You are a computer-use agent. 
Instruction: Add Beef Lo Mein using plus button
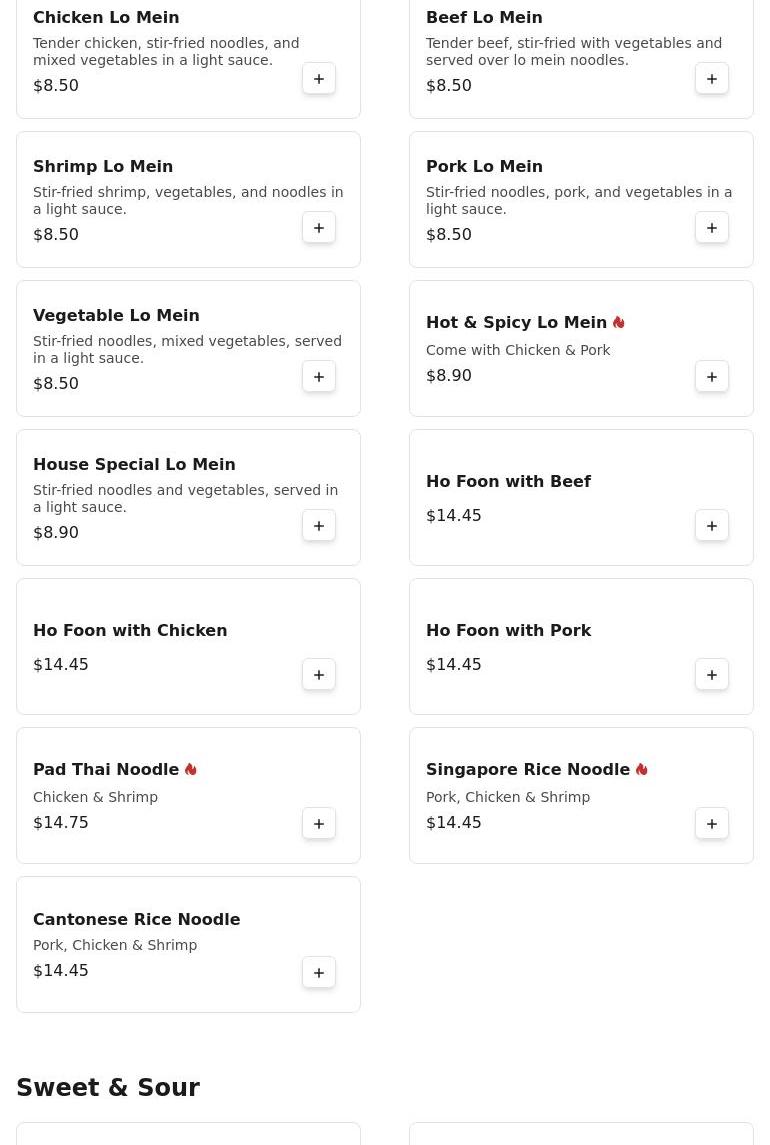[x=712, y=79]
